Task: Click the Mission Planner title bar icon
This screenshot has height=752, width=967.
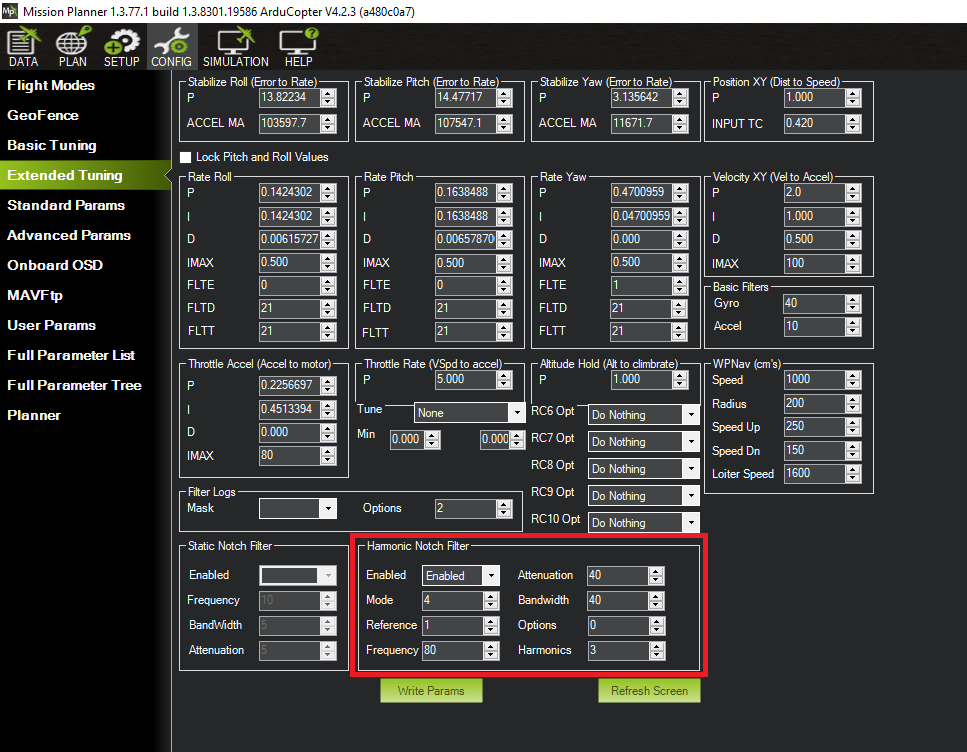Action: click(x=10, y=11)
